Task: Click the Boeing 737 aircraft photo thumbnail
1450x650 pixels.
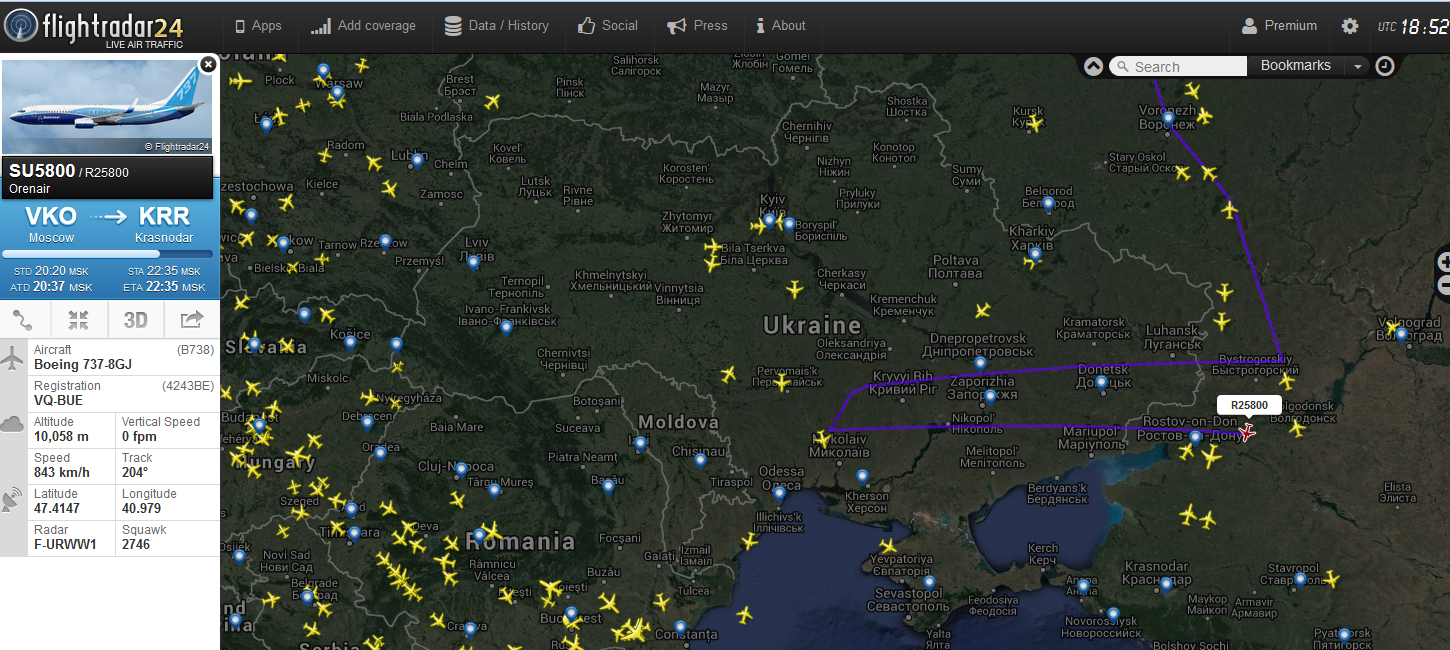Action: pyautogui.click(x=107, y=107)
